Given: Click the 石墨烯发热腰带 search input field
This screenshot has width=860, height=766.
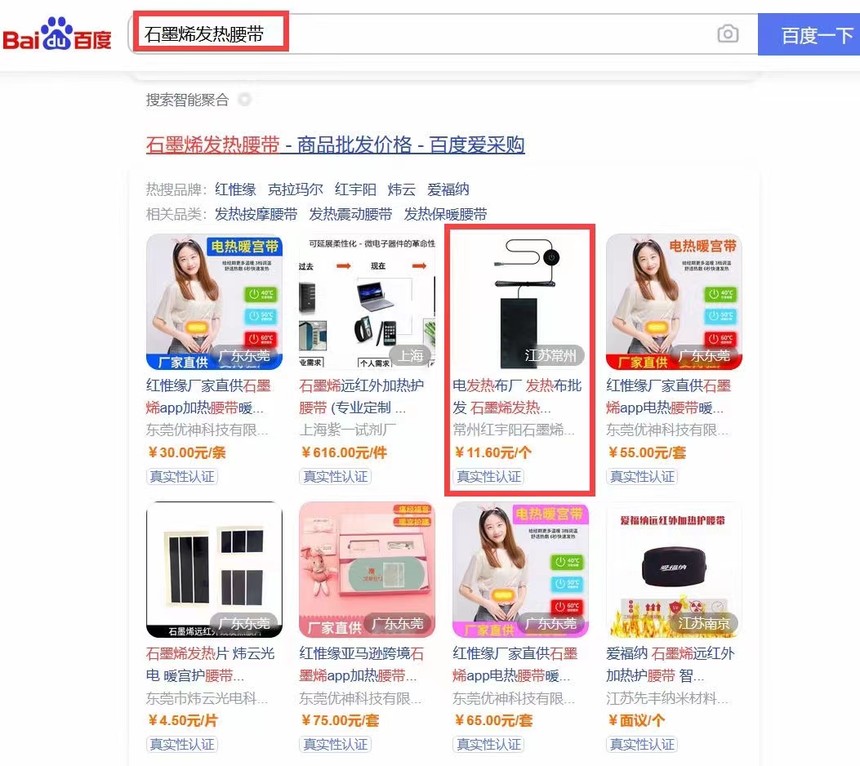Looking at the screenshot, I should 422,34.
